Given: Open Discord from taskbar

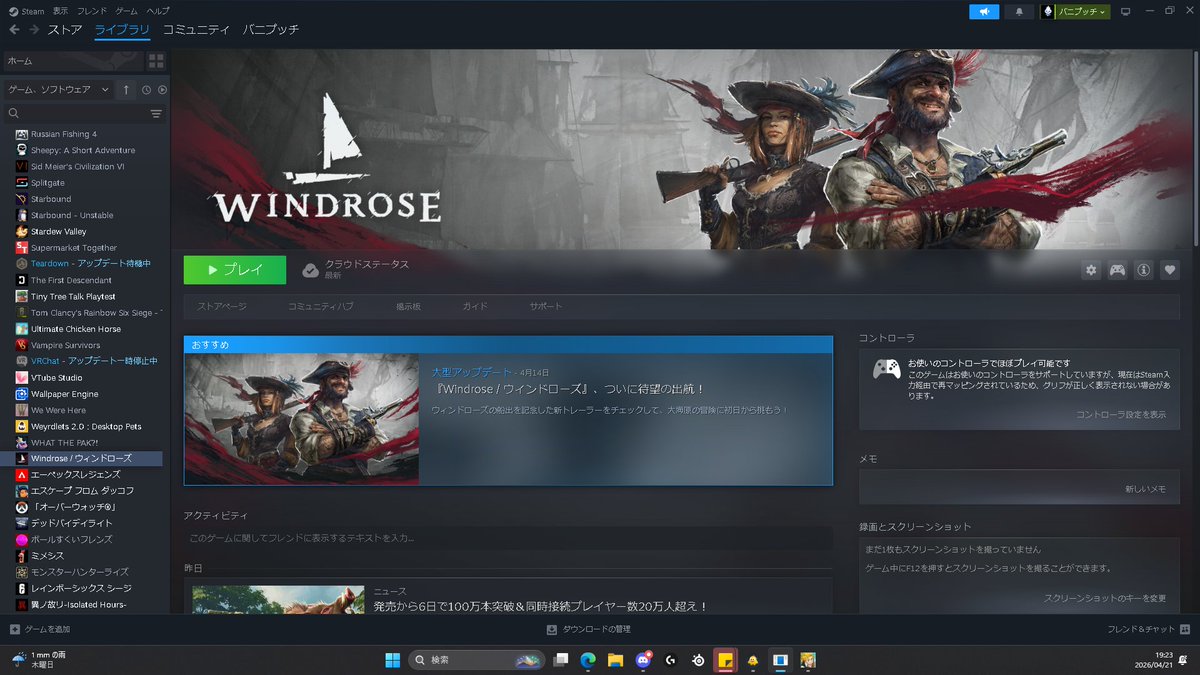Looking at the screenshot, I should 643,660.
